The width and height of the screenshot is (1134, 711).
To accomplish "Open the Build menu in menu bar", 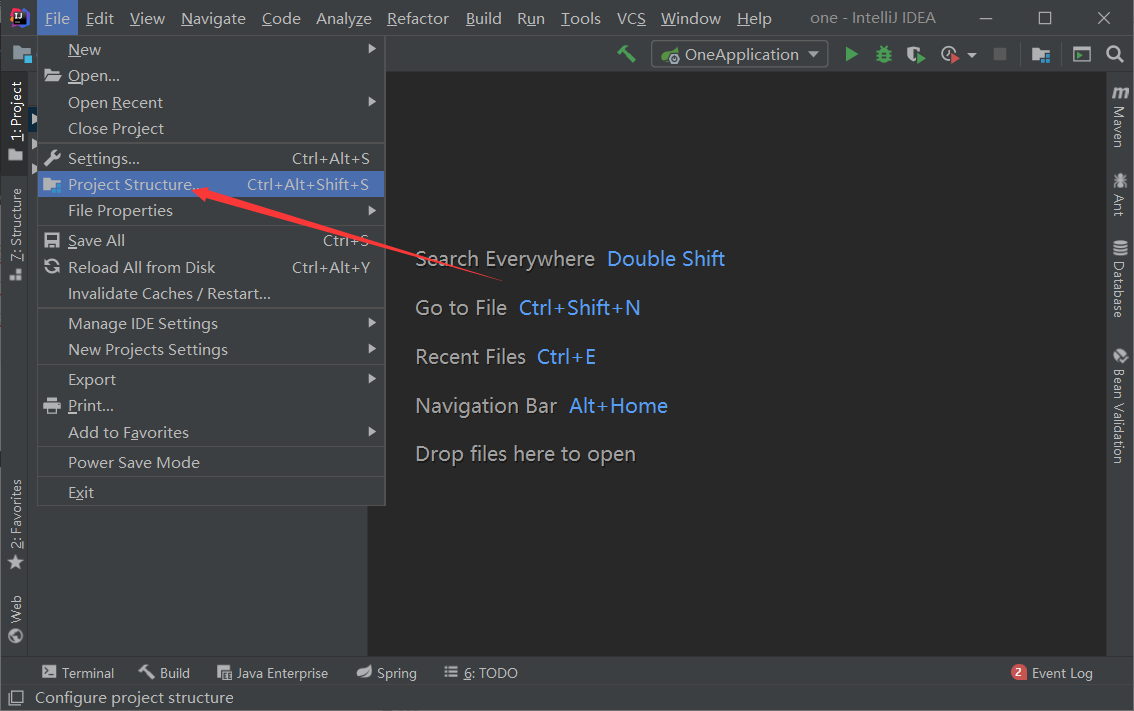I will pyautogui.click(x=484, y=18).
